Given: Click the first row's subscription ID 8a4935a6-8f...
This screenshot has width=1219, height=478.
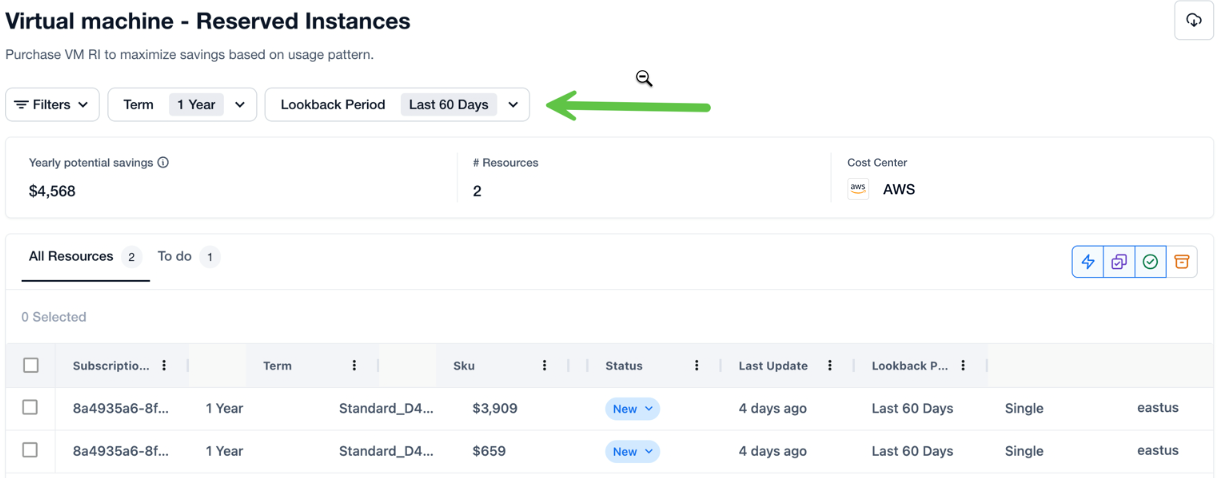Looking at the screenshot, I should pyautogui.click(x=120, y=409).
